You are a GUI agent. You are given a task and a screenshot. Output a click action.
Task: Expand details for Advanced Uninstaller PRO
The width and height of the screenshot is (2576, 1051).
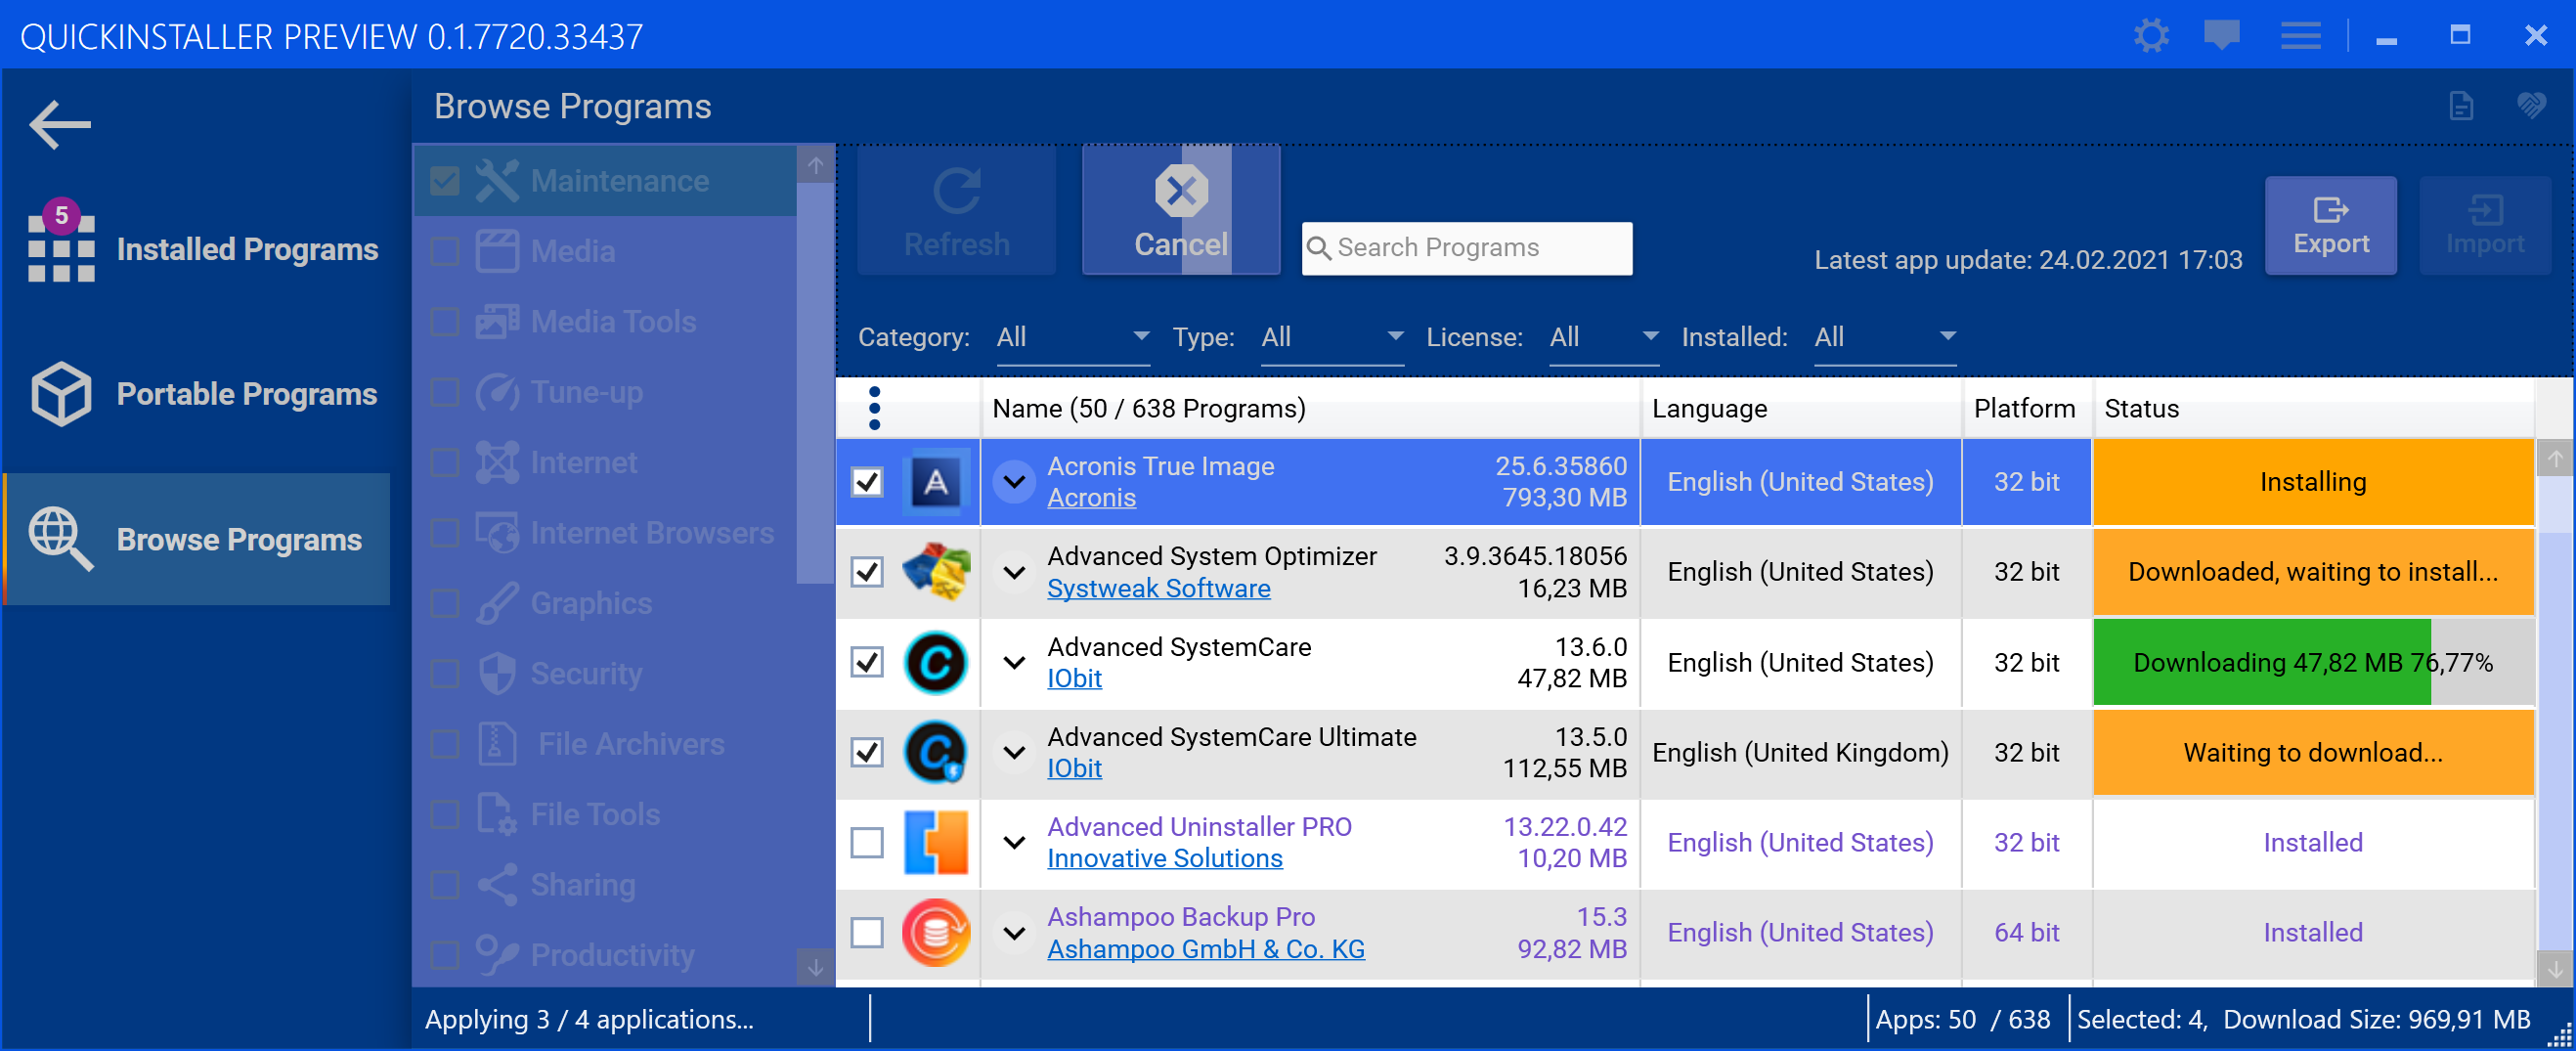point(1014,843)
